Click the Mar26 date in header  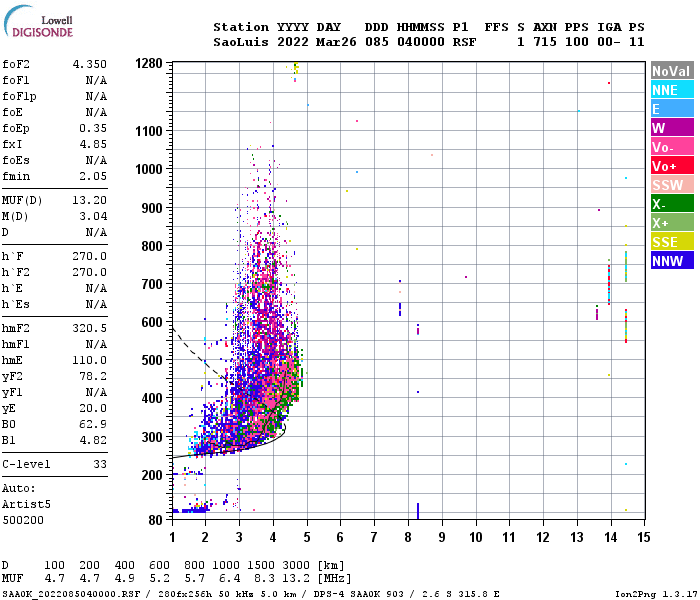pos(336,42)
